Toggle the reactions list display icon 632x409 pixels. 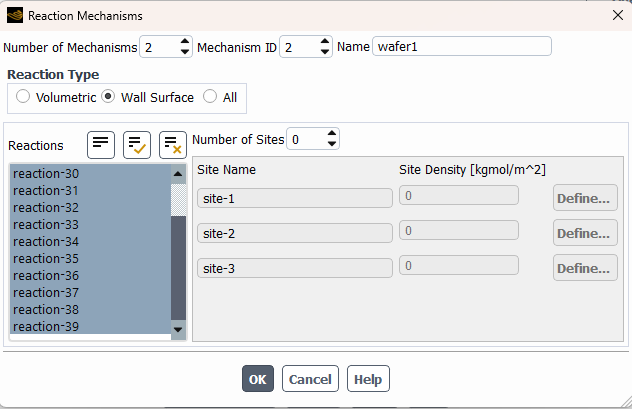101,145
